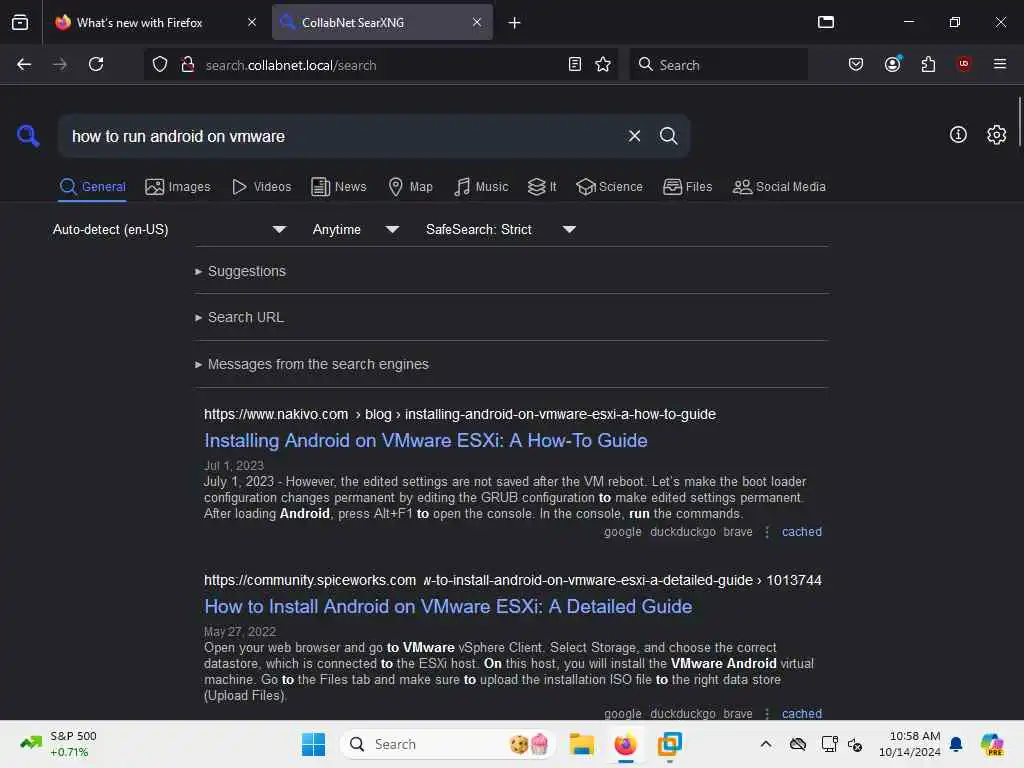
Task: Close the CollabNet SearXNG tab
Action: (477, 22)
